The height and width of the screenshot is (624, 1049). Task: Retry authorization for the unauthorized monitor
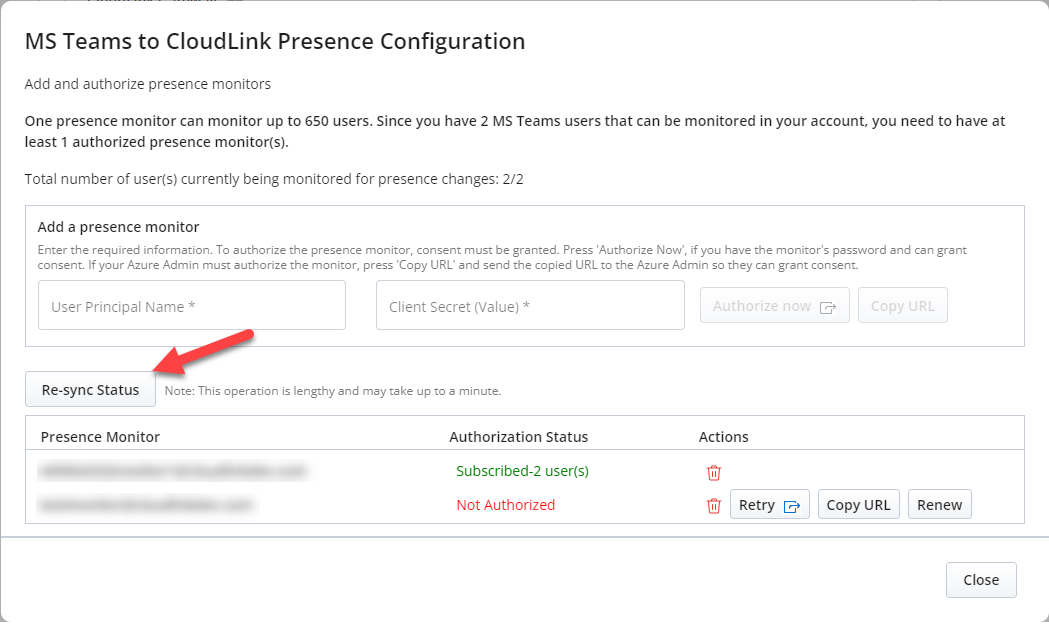[769, 505]
